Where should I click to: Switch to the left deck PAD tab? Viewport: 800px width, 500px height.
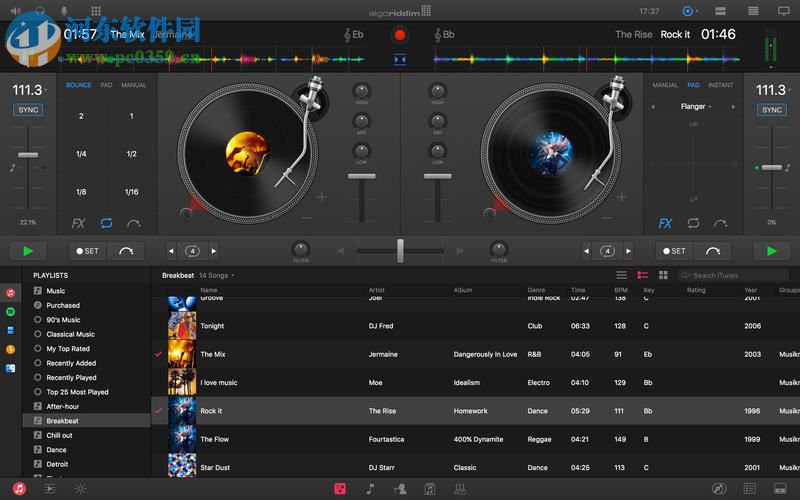point(107,85)
